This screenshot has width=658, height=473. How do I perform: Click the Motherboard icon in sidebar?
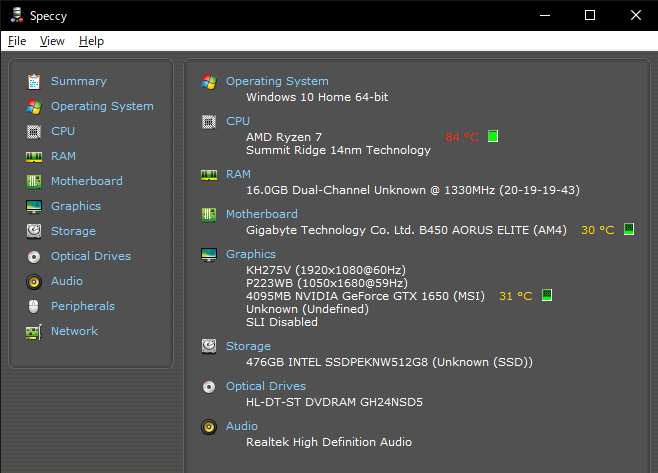tap(34, 182)
